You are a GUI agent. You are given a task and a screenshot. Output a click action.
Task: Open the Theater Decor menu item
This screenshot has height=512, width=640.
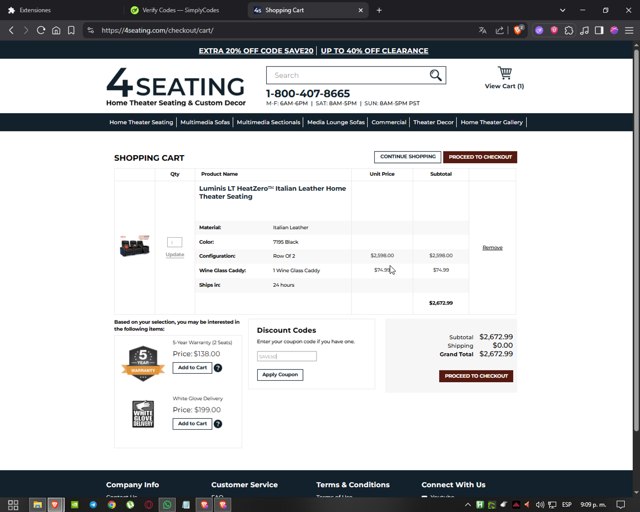pyautogui.click(x=433, y=122)
